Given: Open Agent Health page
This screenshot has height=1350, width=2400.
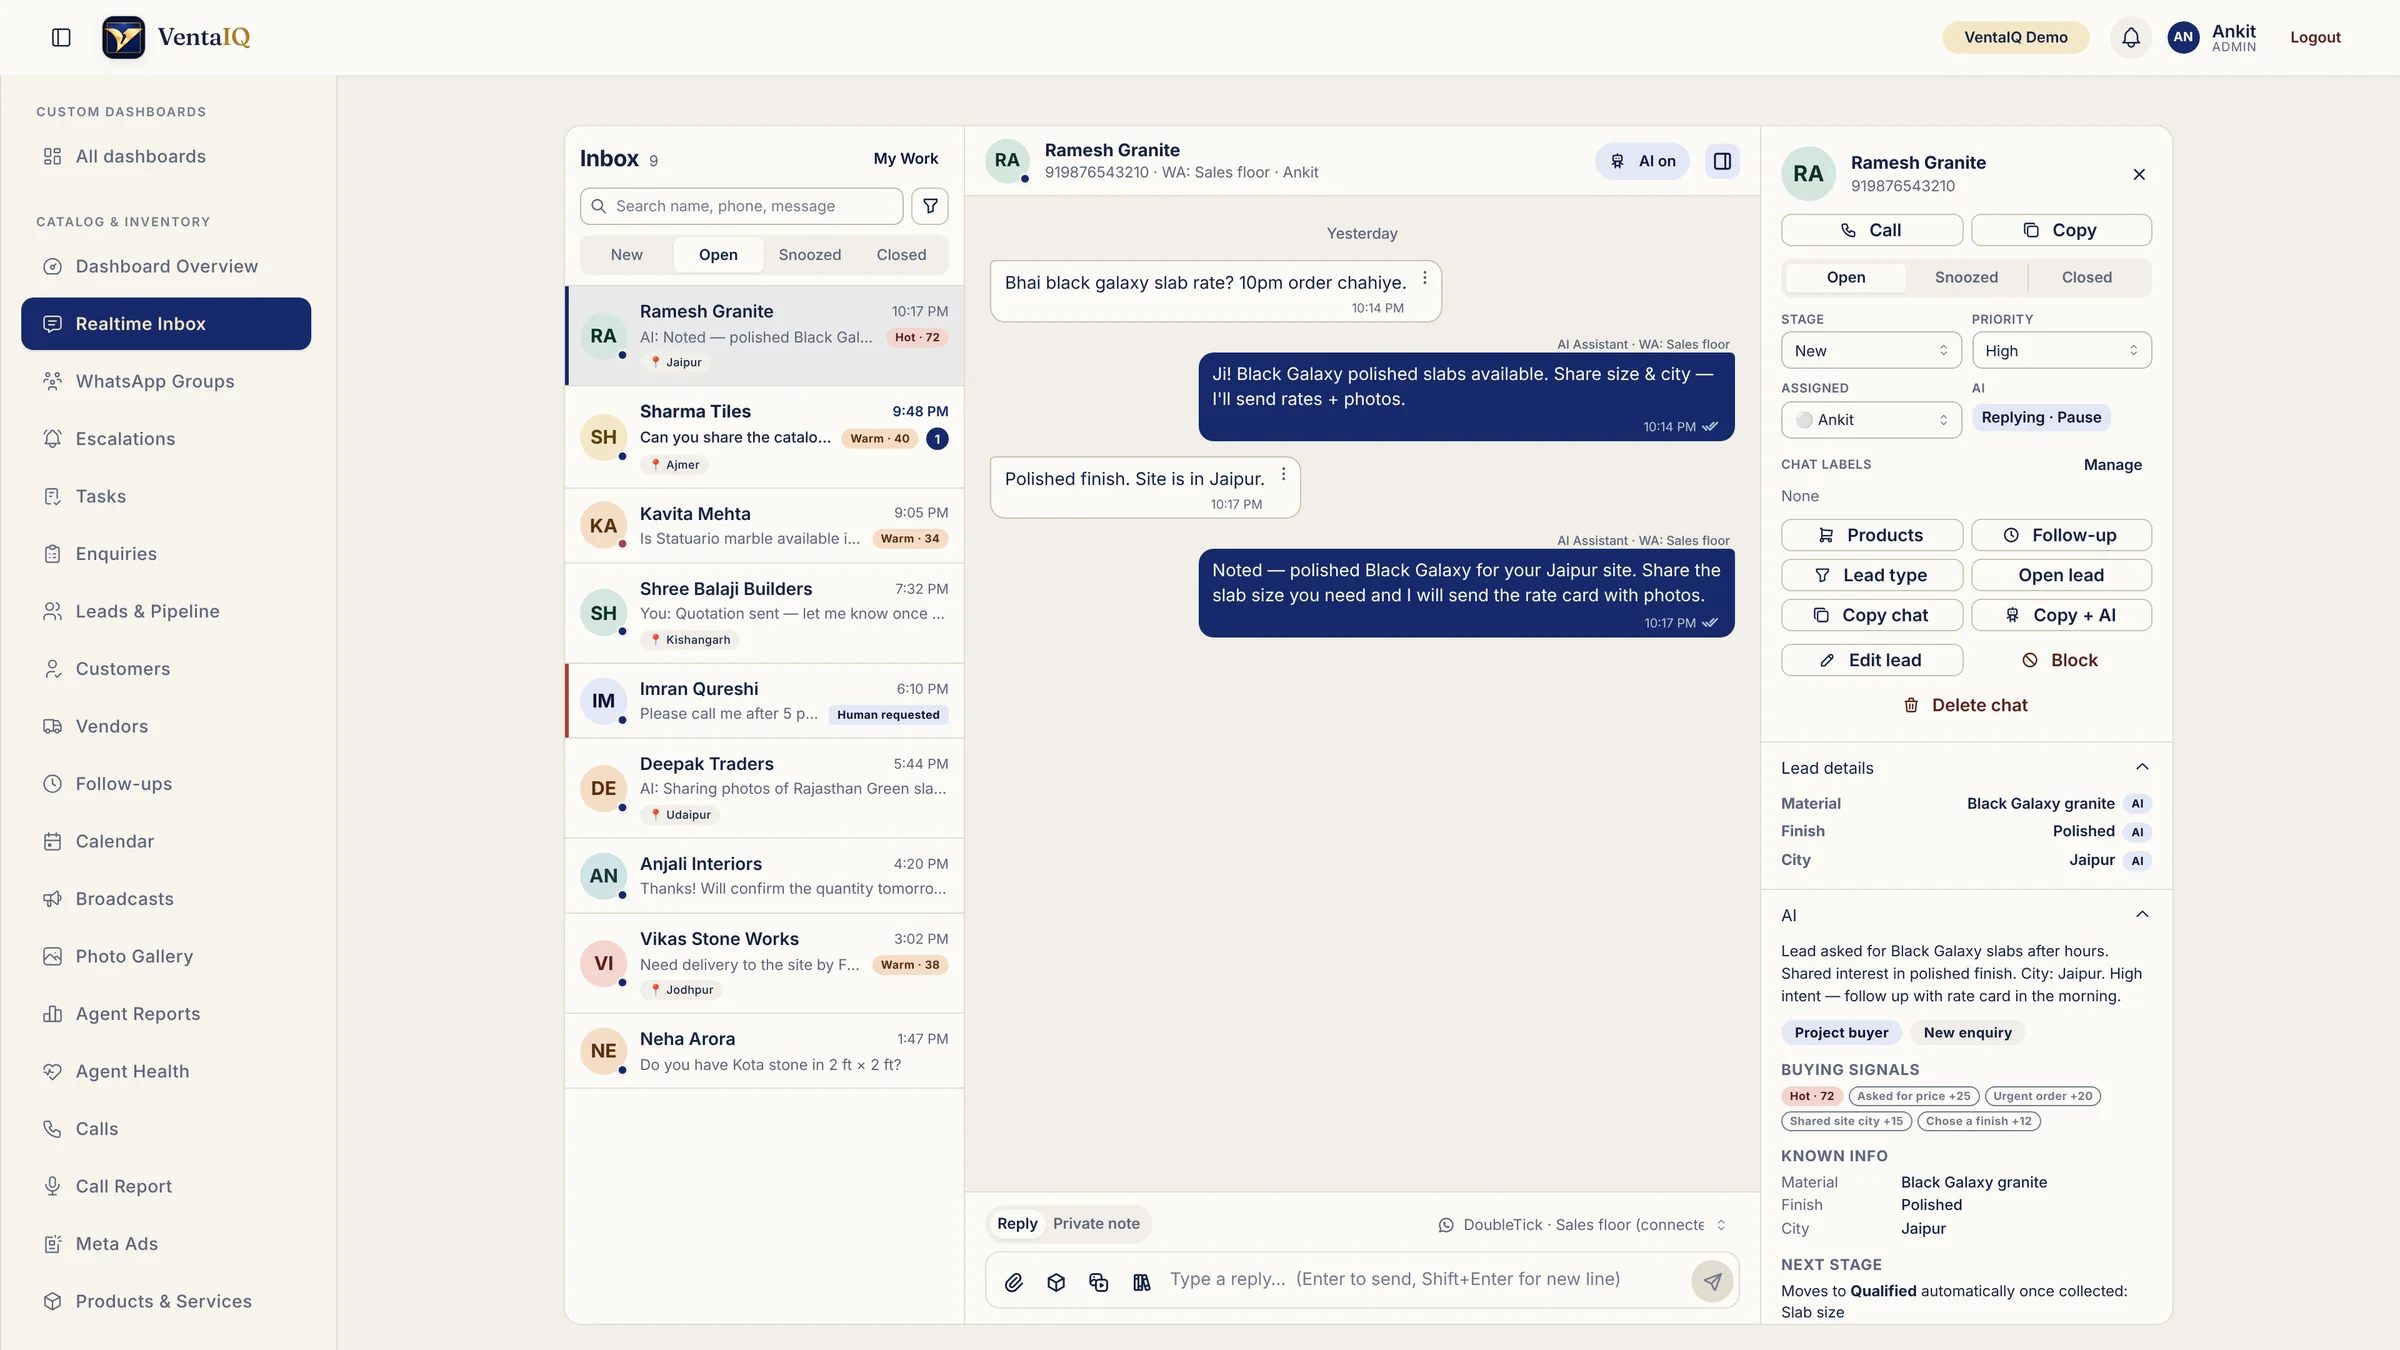Looking at the screenshot, I should [166, 1071].
